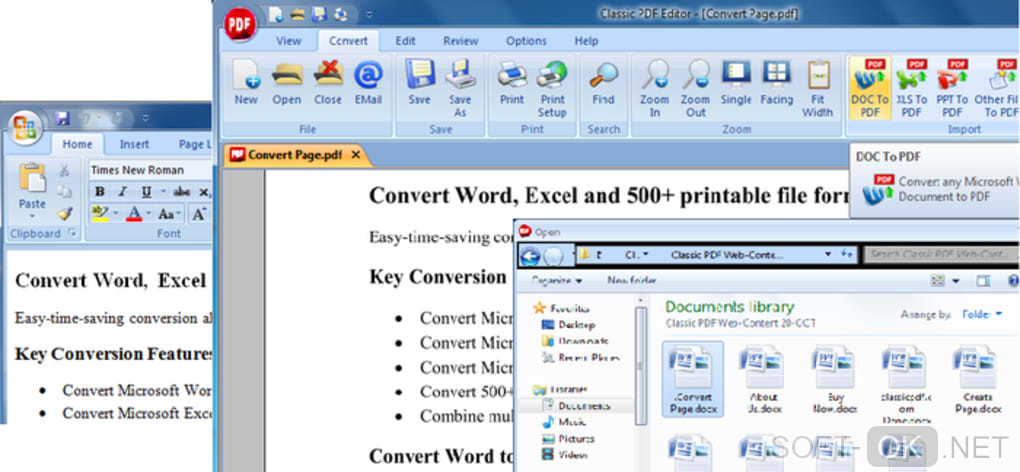
Task: Click the red font color button
Action: click(134, 213)
